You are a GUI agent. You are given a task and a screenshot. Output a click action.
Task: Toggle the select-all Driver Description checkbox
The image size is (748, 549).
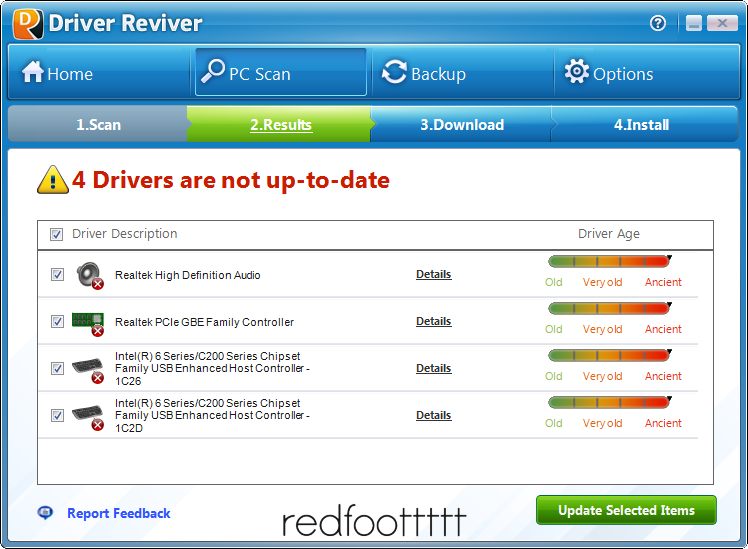click(x=56, y=234)
